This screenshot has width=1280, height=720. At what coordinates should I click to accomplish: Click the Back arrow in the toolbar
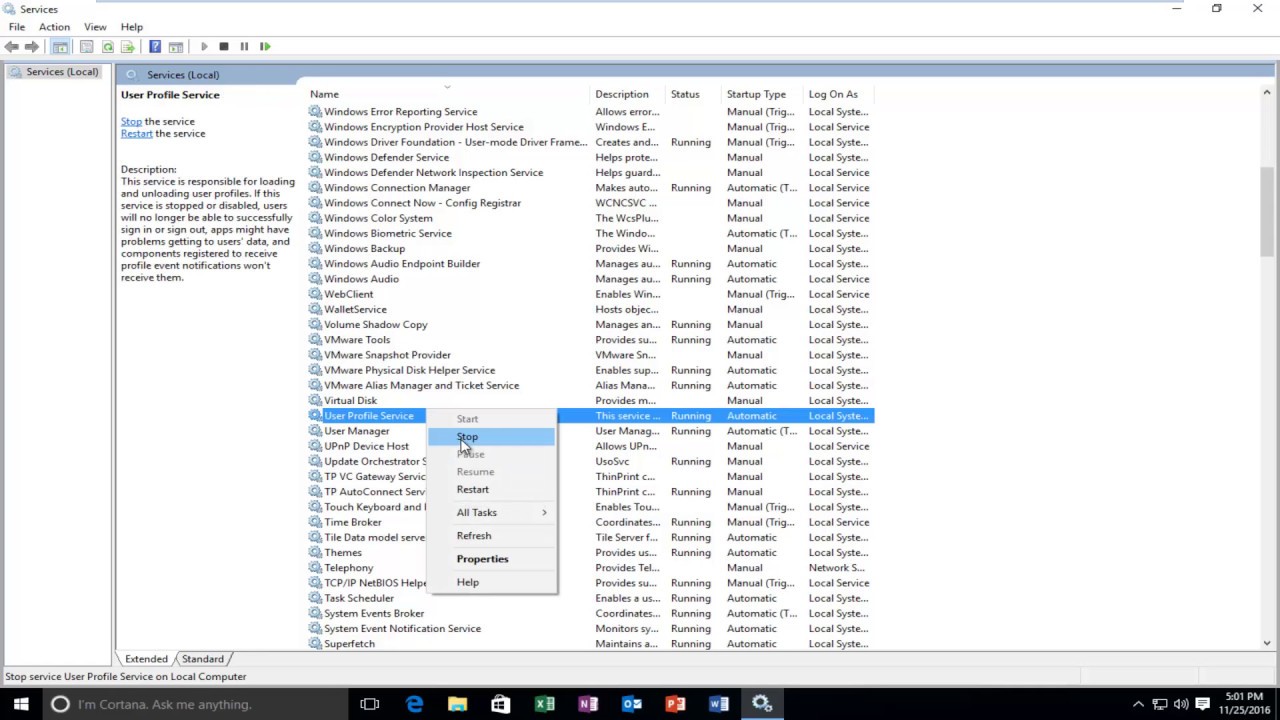(12, 47)
